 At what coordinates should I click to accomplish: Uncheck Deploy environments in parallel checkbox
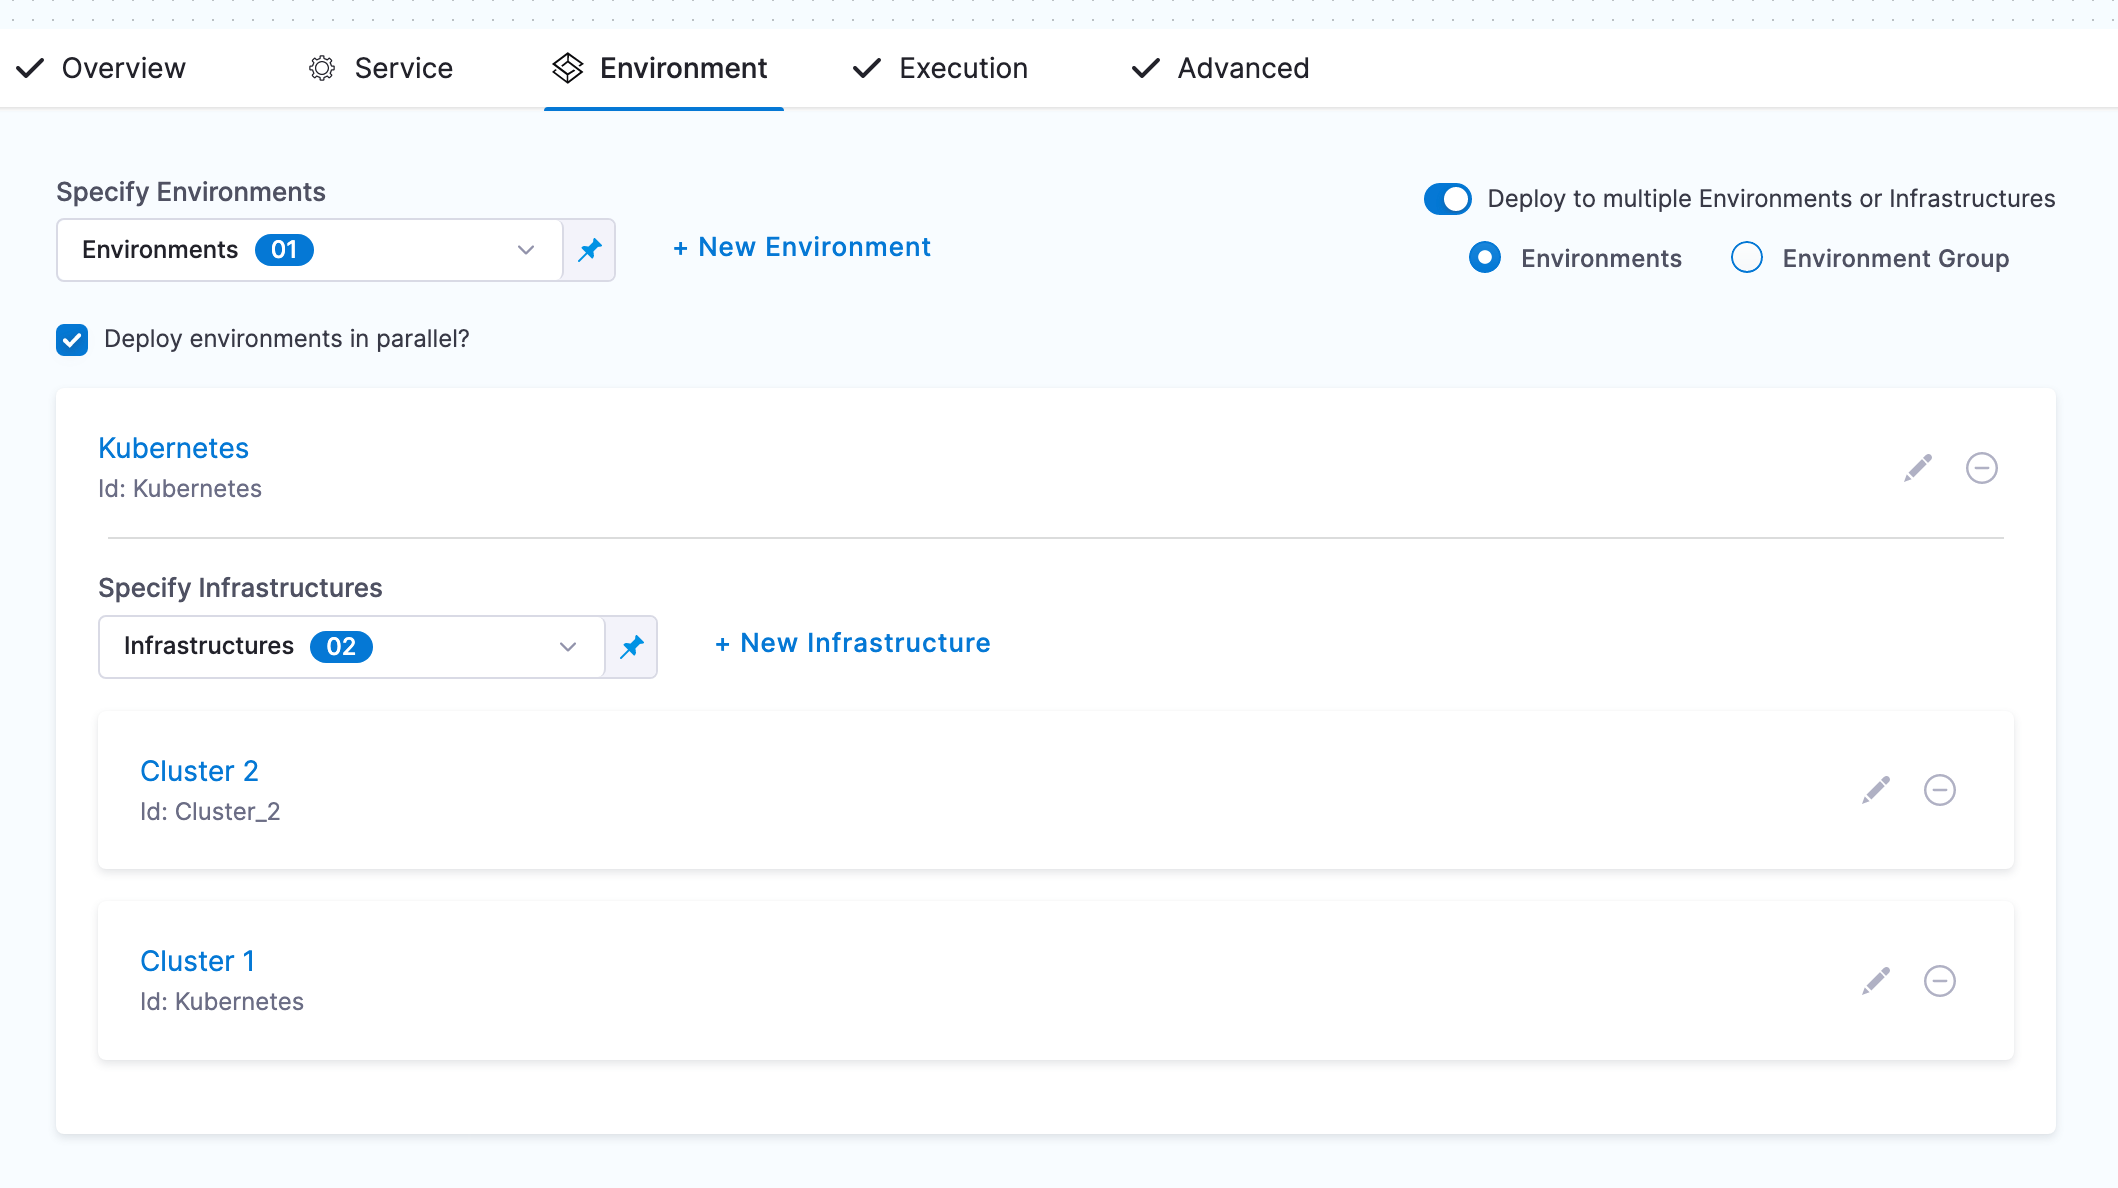[x=72, y=340]
